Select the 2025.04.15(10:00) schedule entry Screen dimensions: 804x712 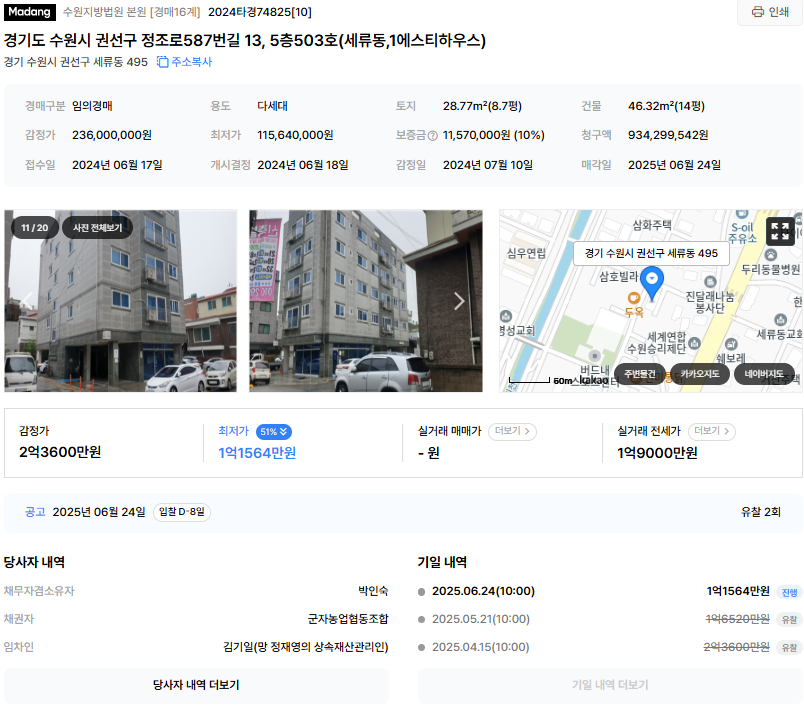(480, 647)
